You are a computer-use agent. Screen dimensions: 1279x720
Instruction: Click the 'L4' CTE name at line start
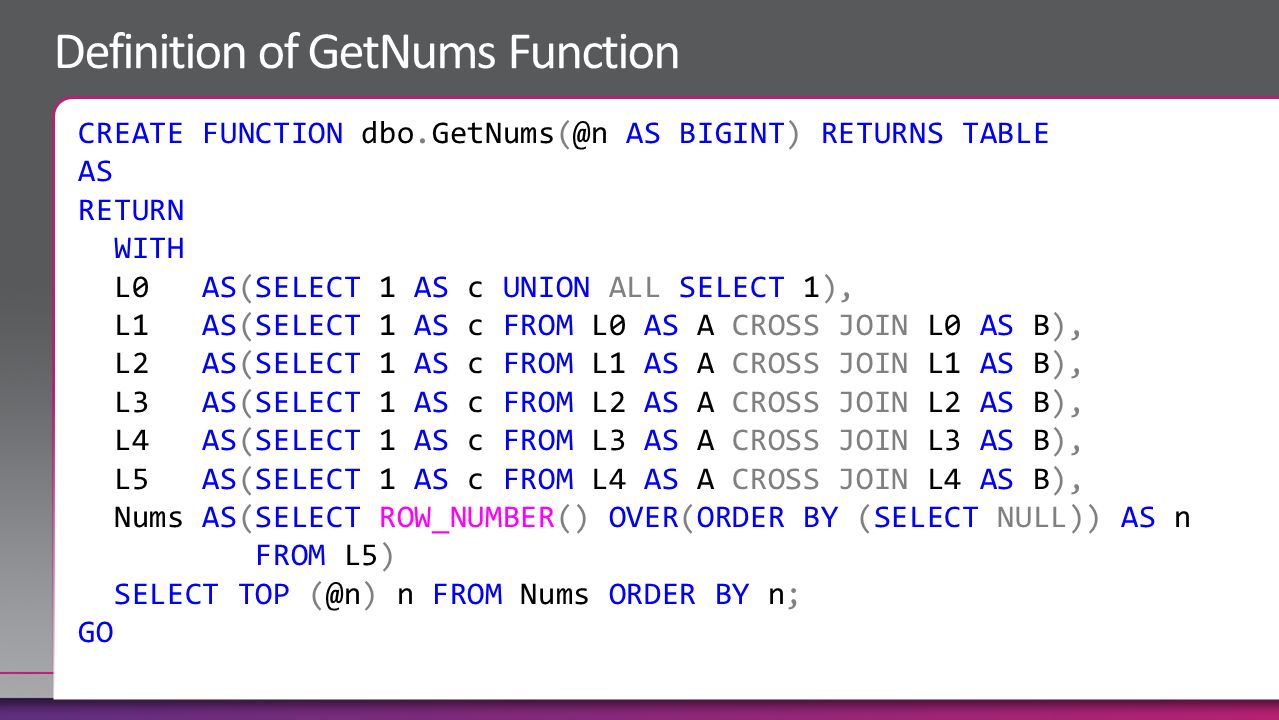click(x=131, y=441)
